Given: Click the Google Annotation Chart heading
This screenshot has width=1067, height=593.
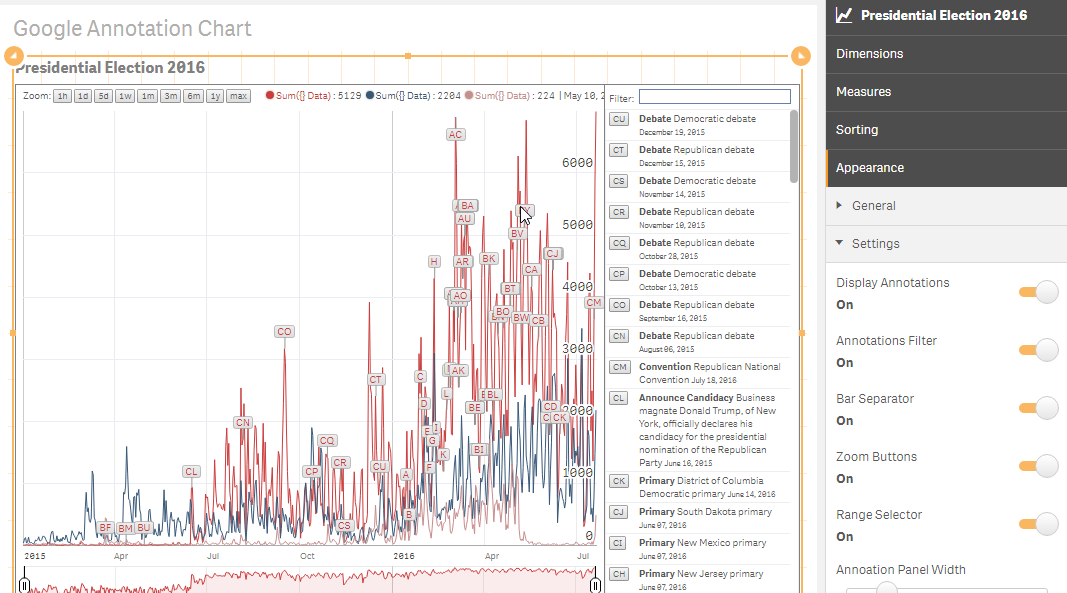Looking at the screenshot, I should [x=132, y=29].
